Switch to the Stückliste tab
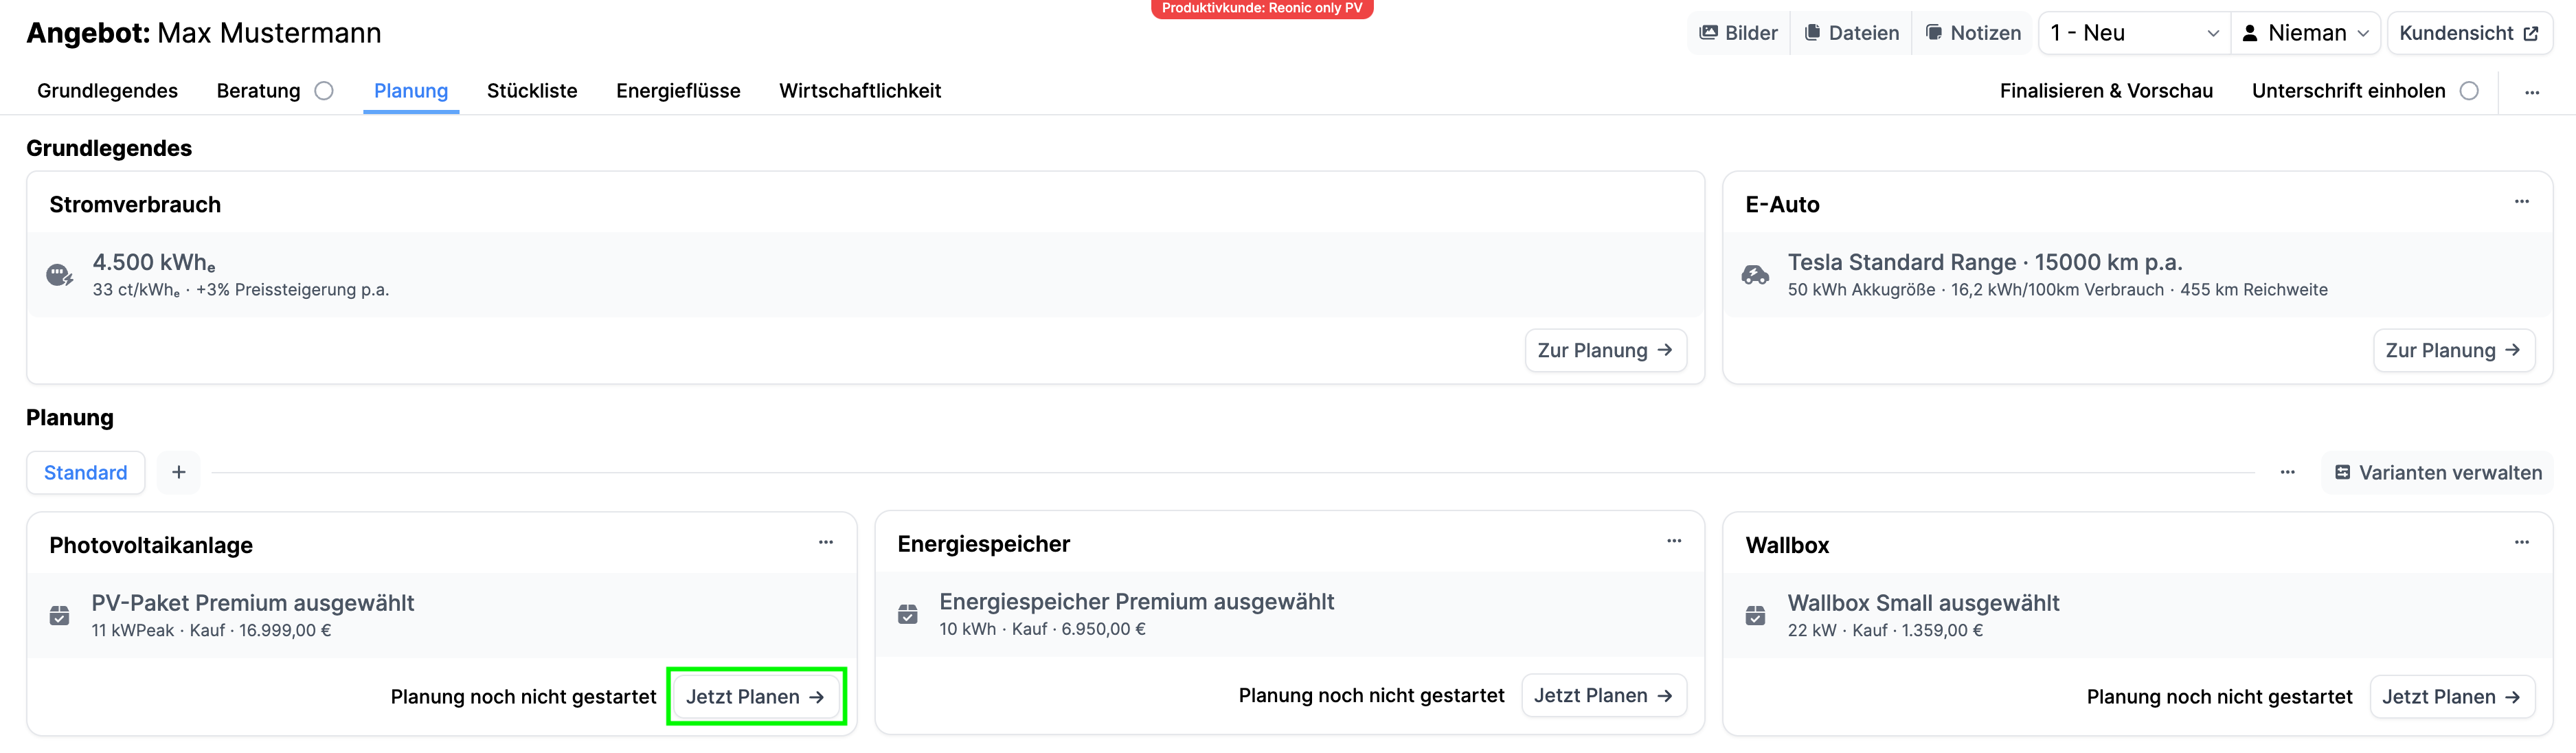This screenshot has width=2576, height=753. point(532,91)
